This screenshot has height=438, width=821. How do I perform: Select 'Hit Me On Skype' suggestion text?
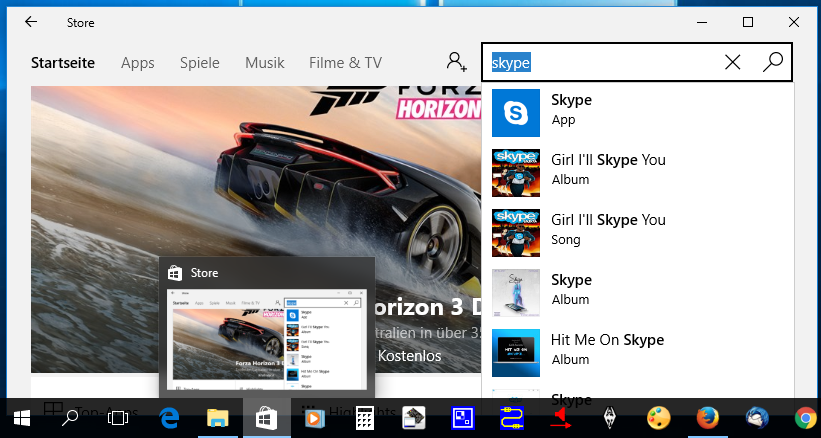click(607, 340)
